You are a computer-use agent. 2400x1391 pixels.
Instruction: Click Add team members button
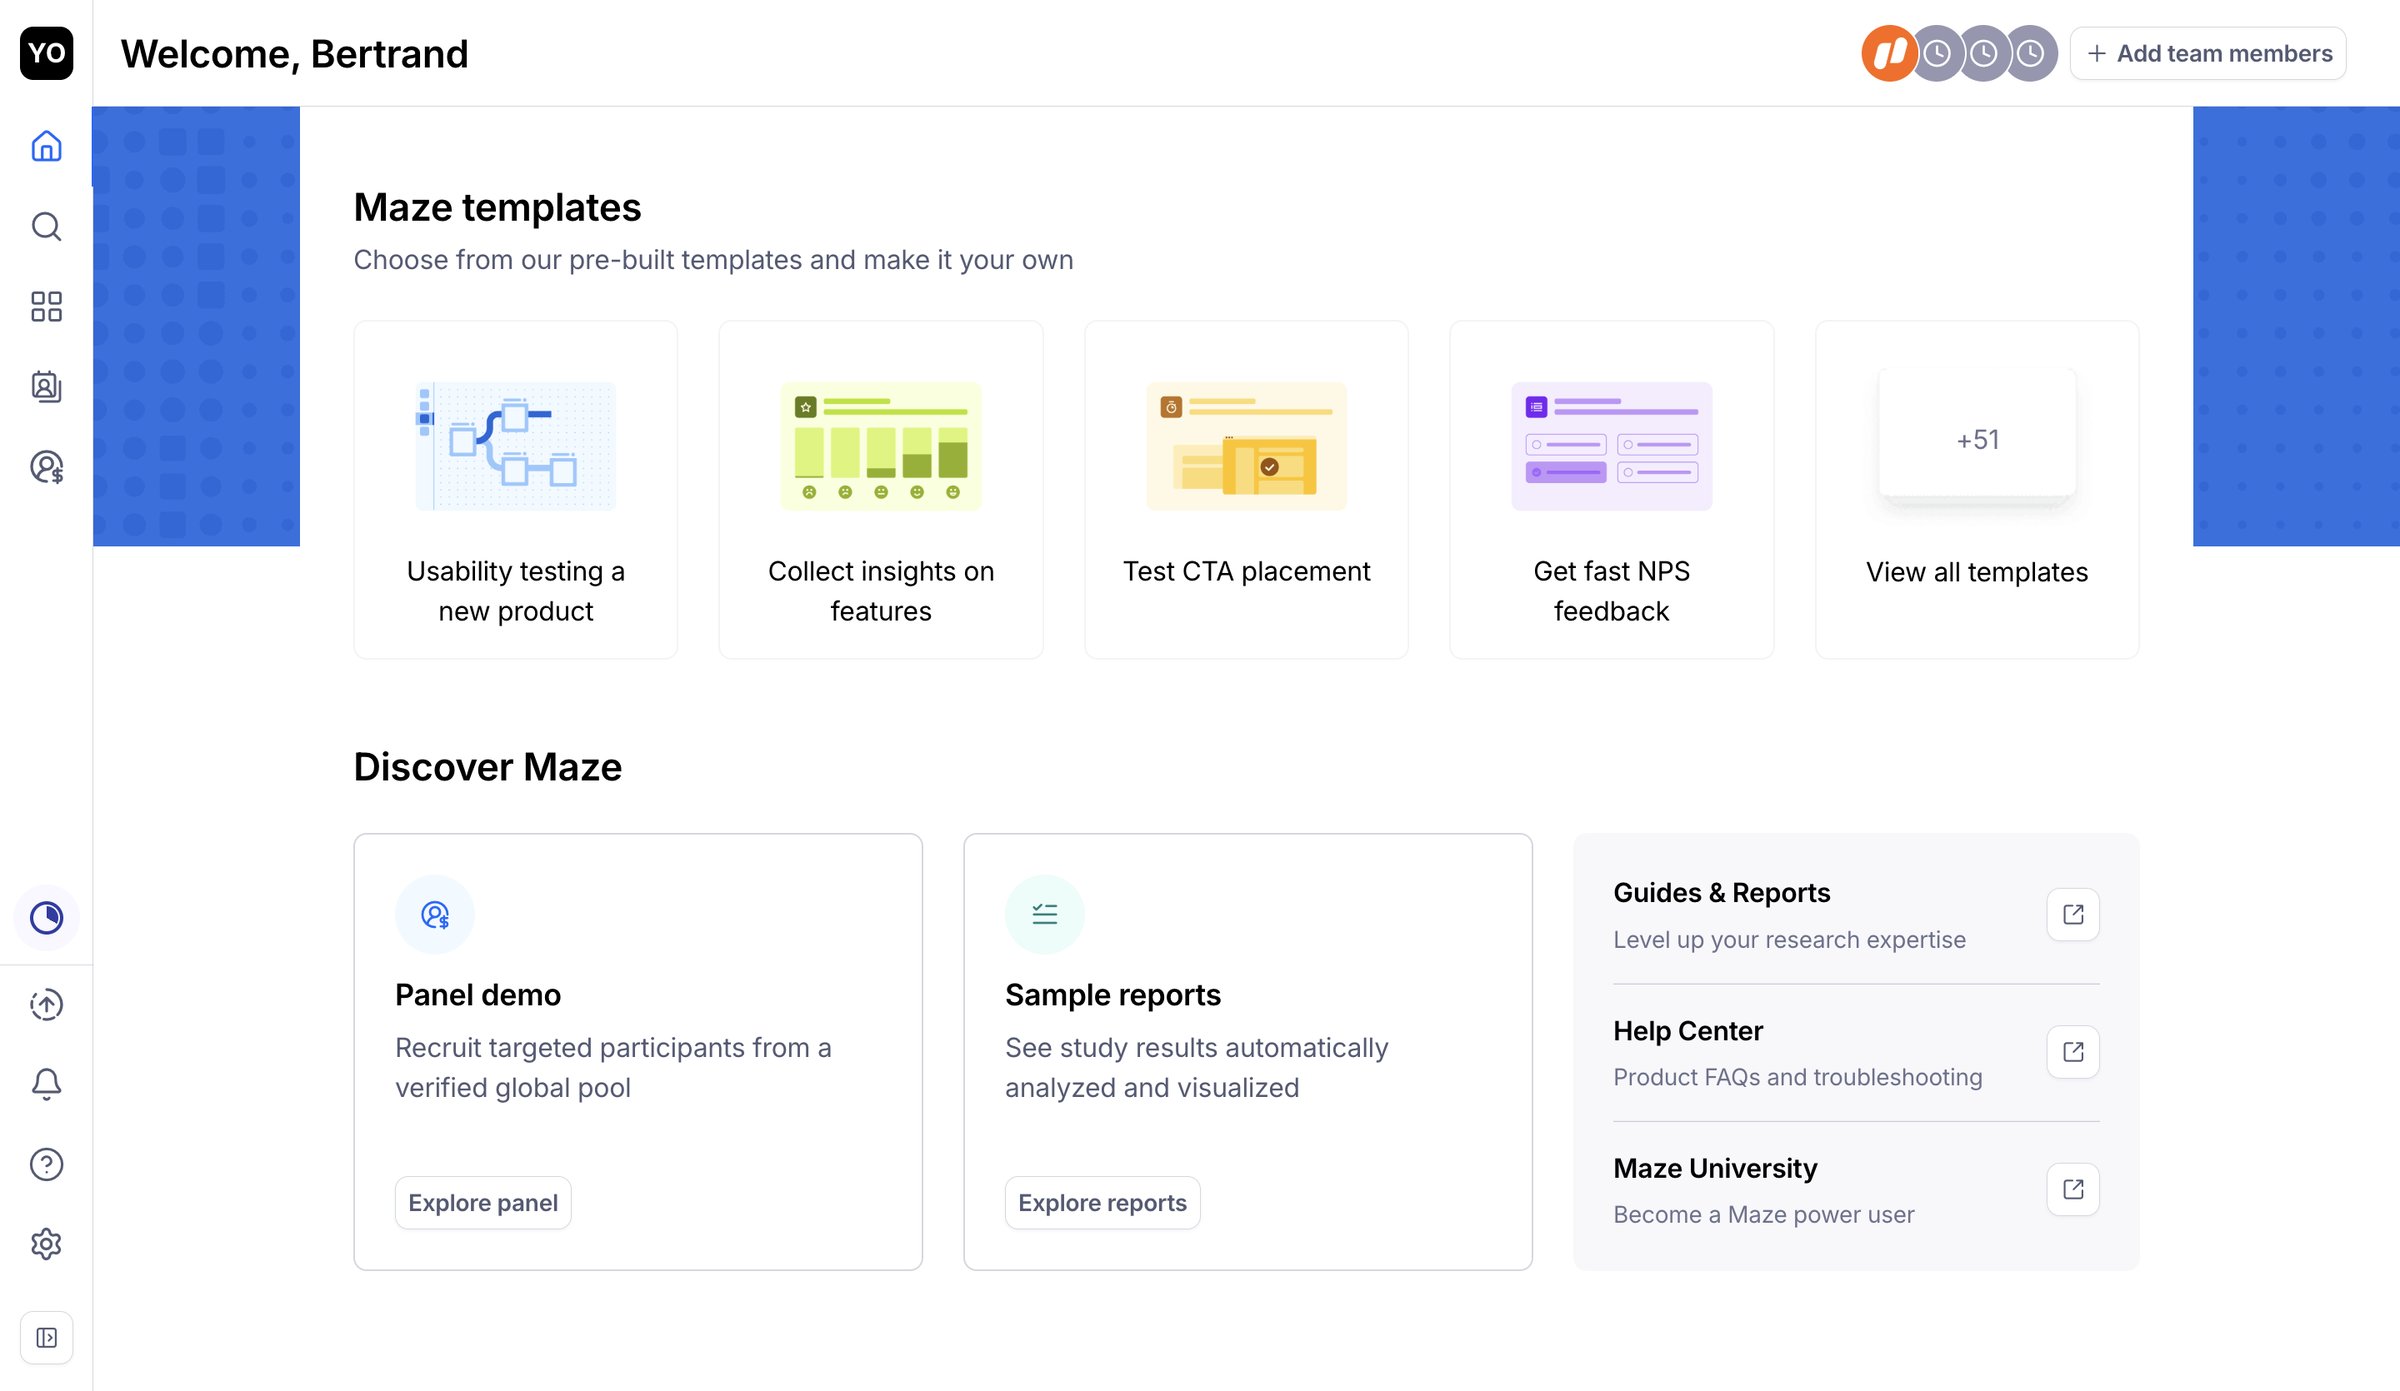[x=2208, y=53]
